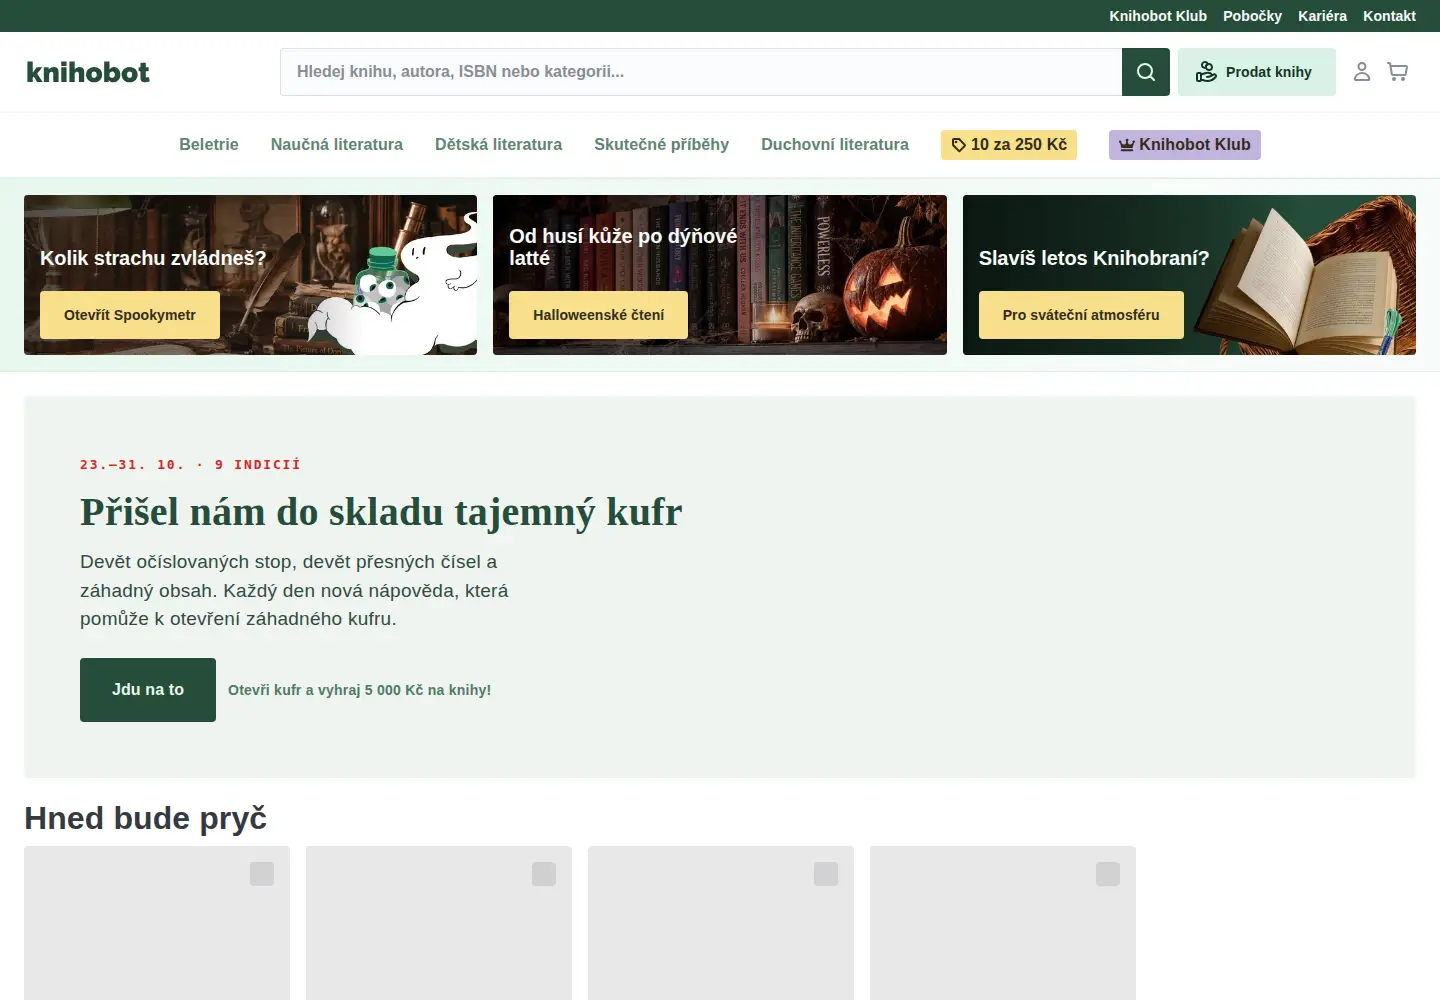The image size is (1440, 1000).
Task: Click Otevři kufr a vyhraj link
Action: pyautogui.click(x=359, y=690)
